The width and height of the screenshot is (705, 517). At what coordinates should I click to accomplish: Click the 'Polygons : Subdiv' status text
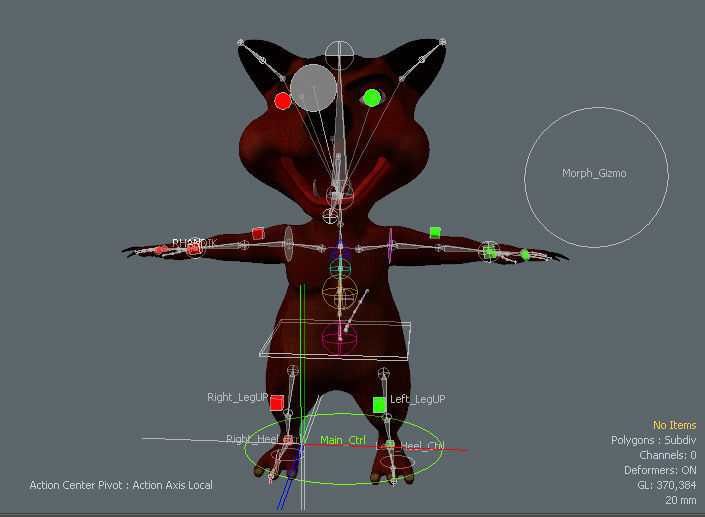pos(653,440)
